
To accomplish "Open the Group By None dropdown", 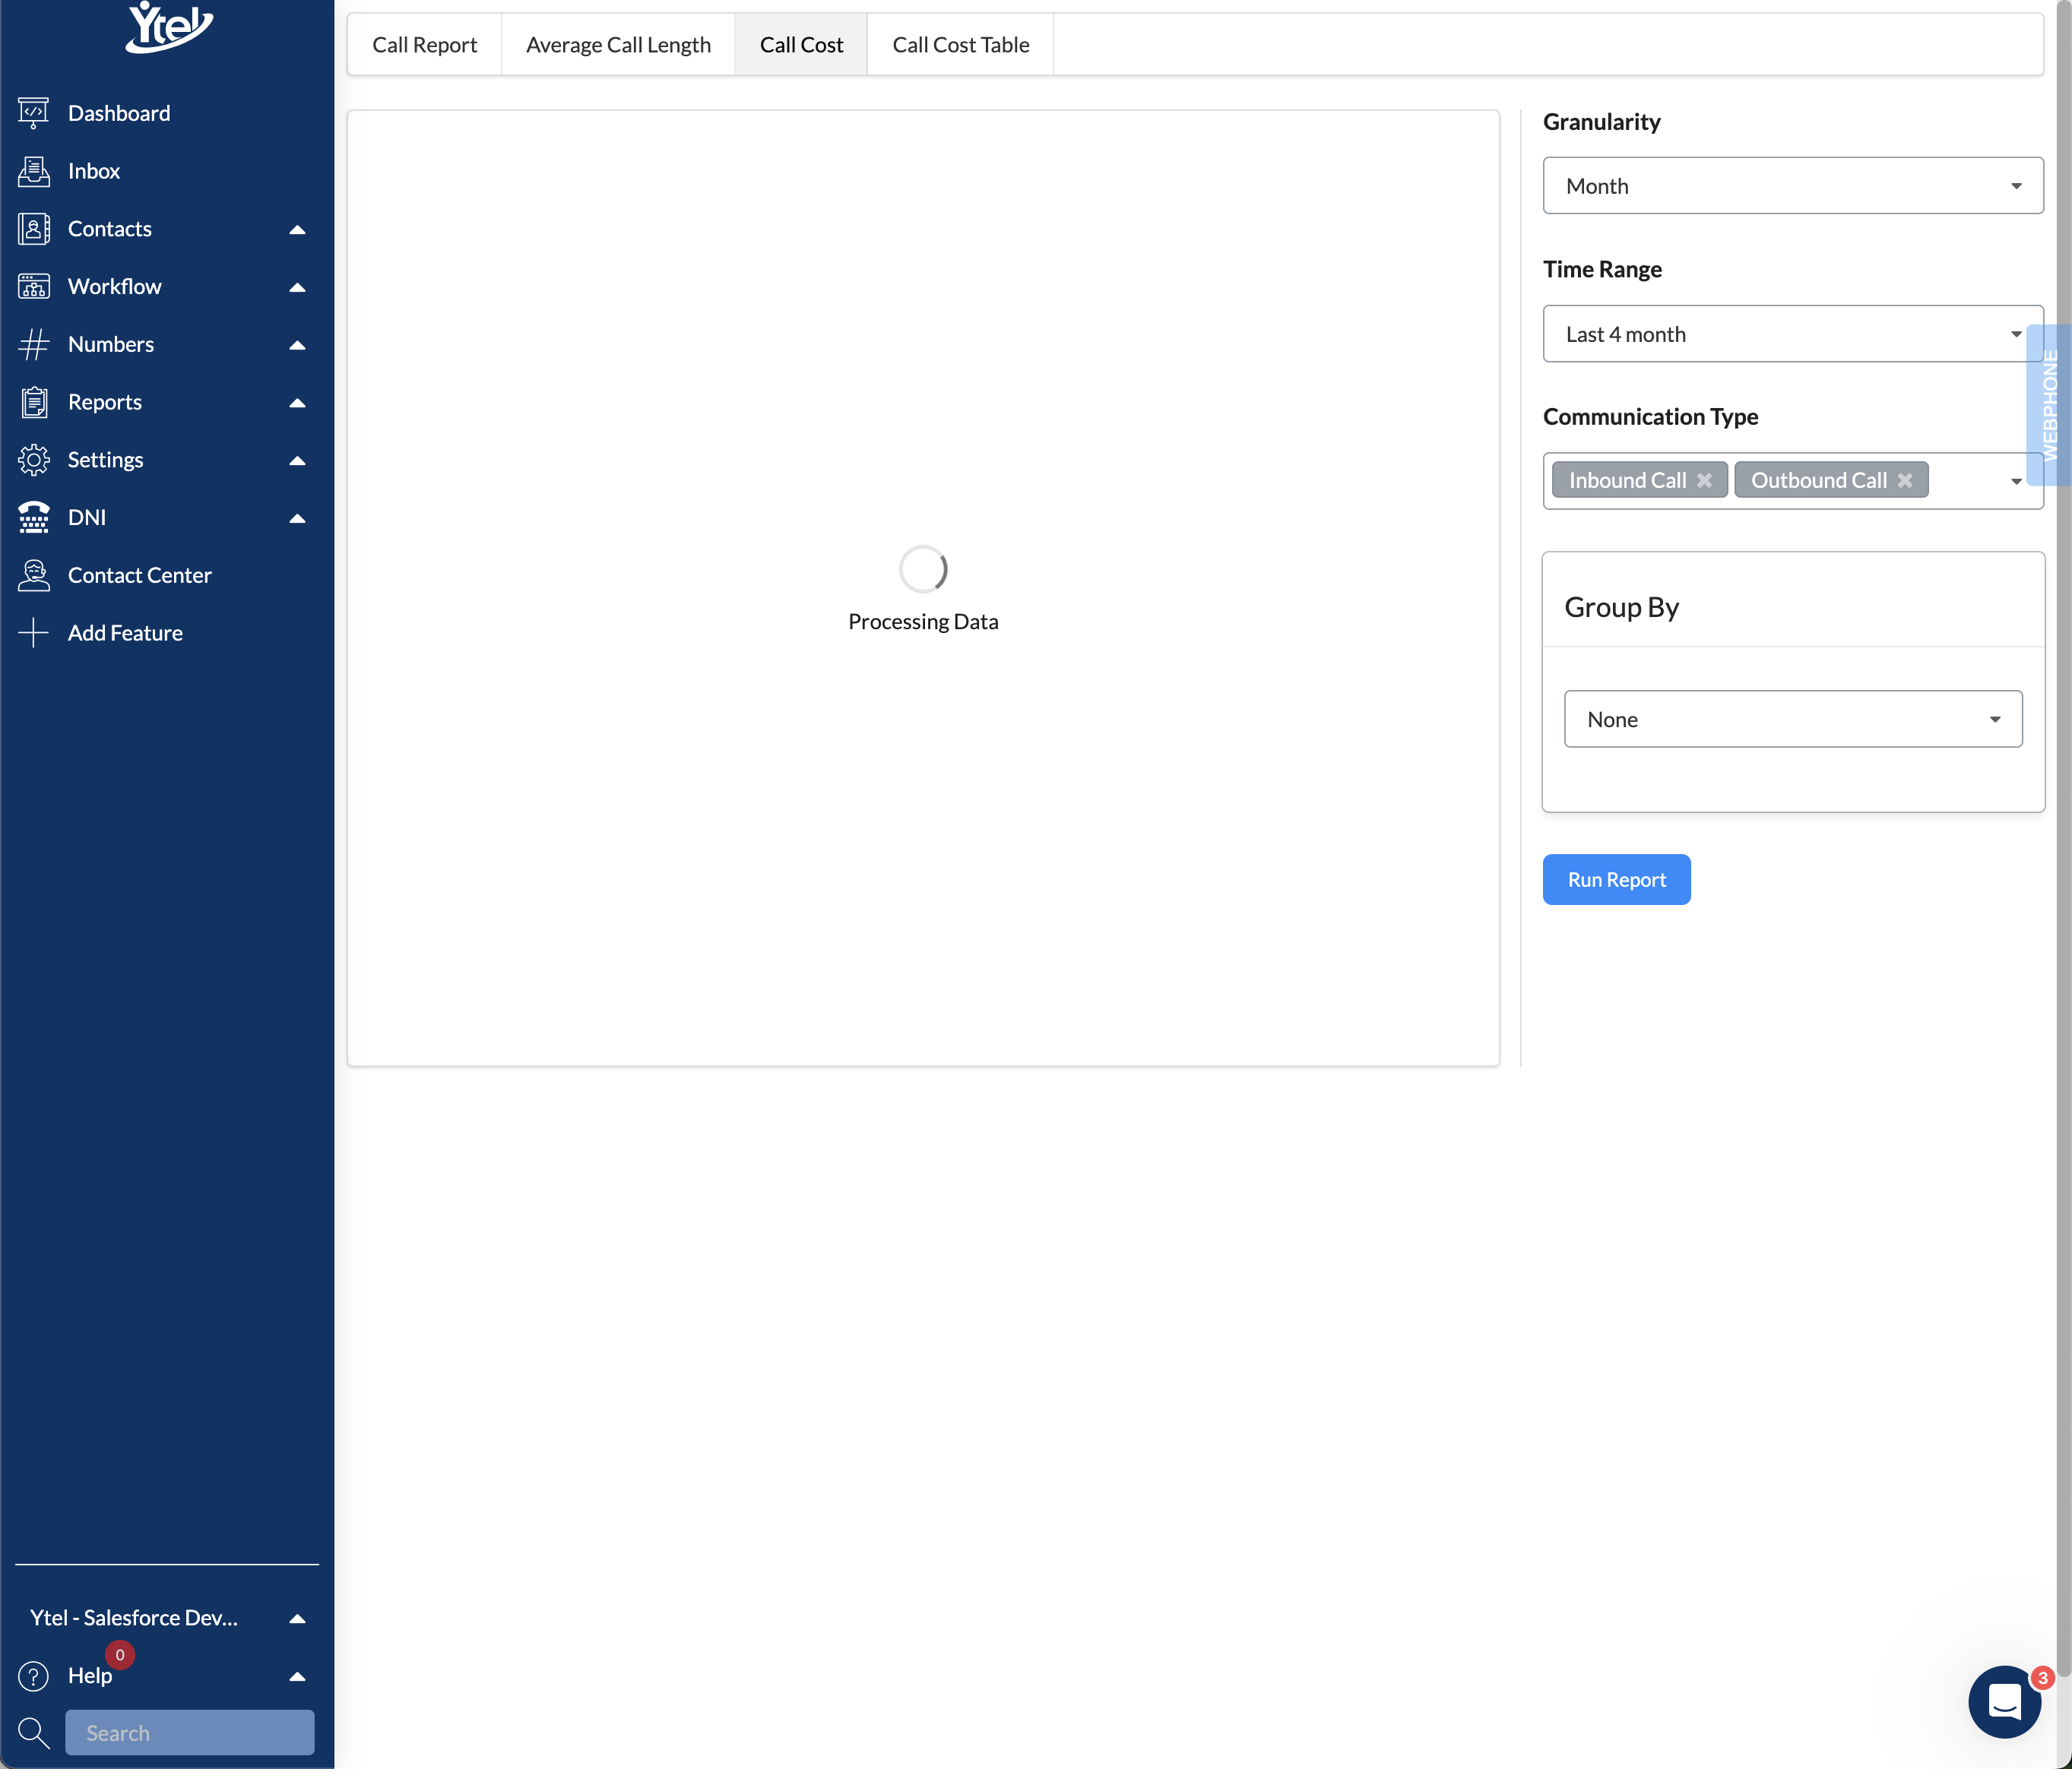I will click(1792, 719).
